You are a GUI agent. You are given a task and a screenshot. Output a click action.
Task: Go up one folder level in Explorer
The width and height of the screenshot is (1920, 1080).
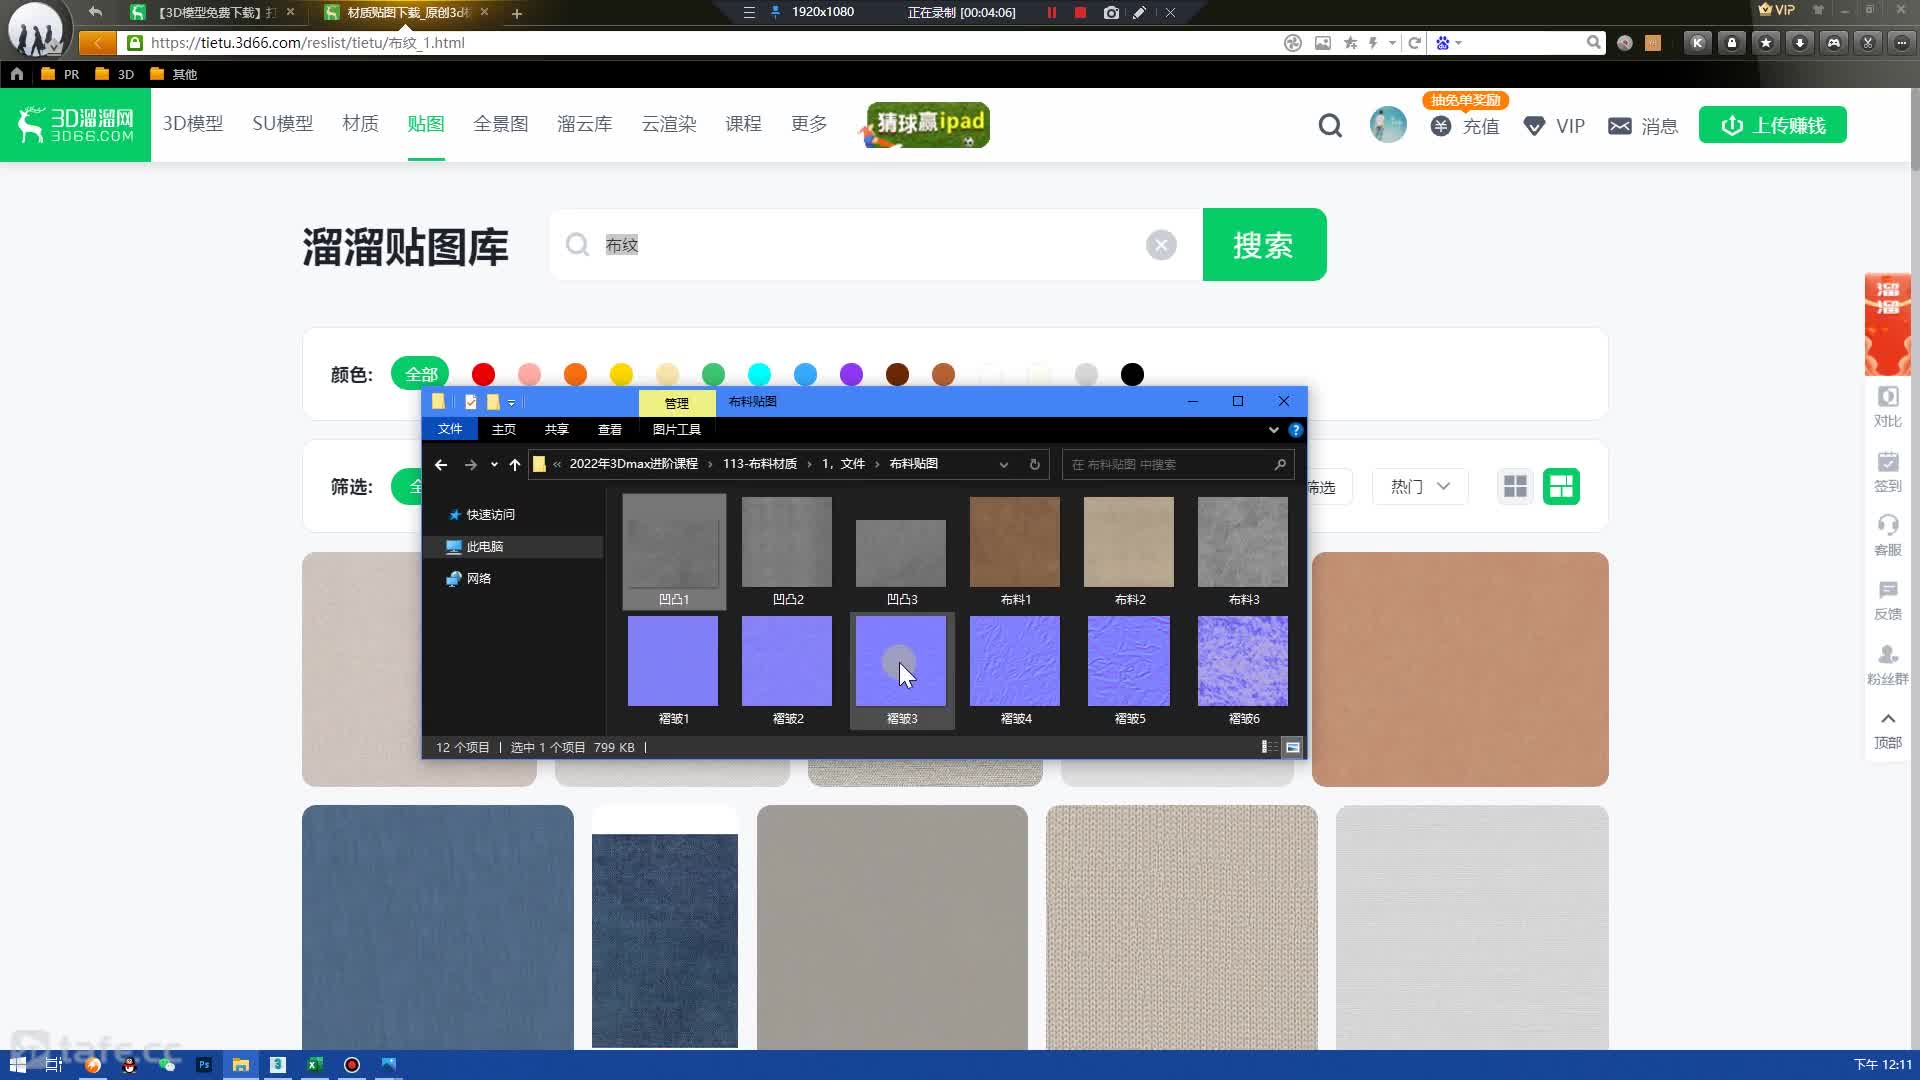[515, 465]
